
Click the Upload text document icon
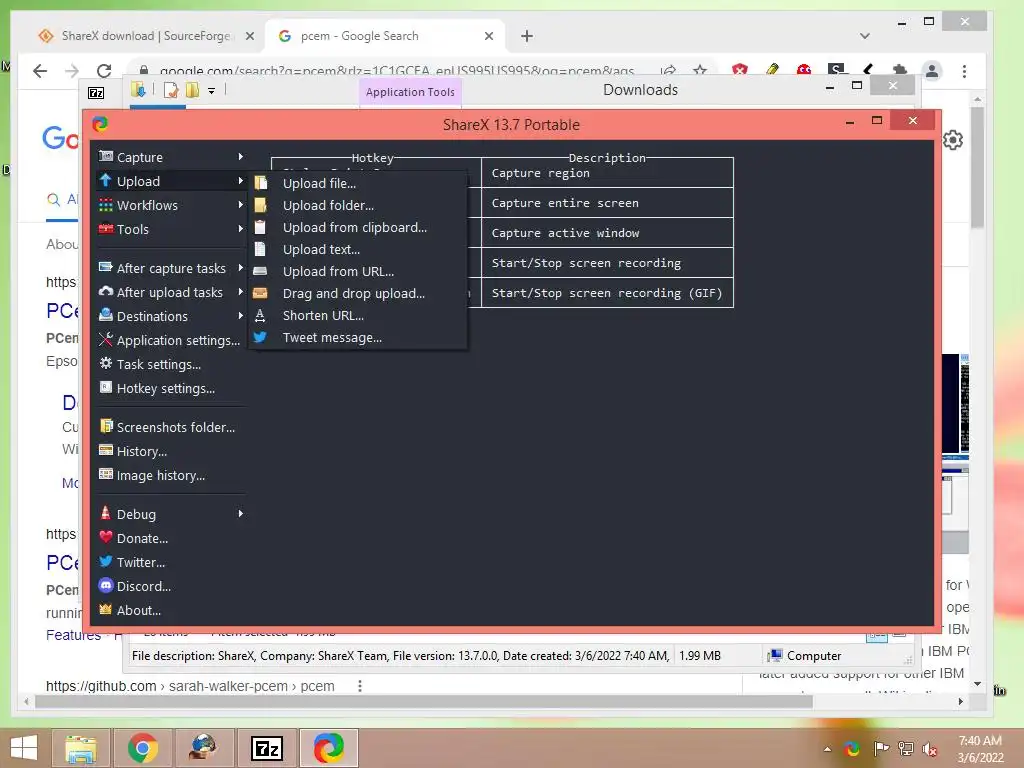[260, 249]
